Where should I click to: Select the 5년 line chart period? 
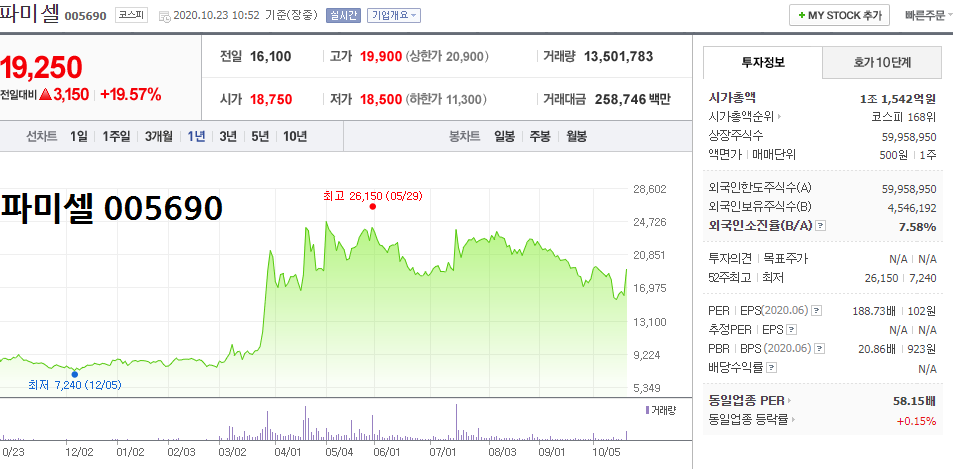coord(260,137)
